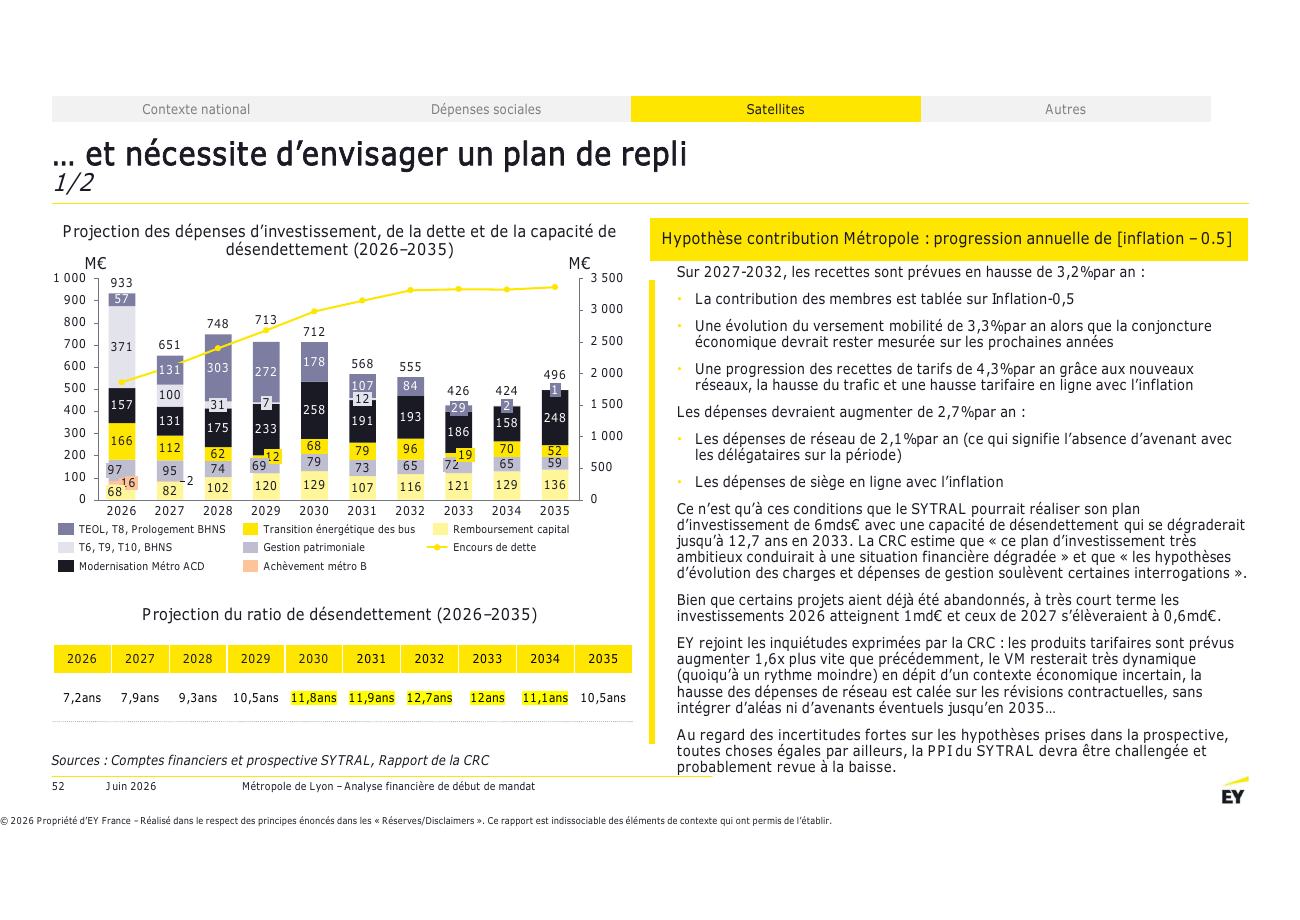Click the chart title "Projection des dépenses d'investissement"

(x=339, y=240)
